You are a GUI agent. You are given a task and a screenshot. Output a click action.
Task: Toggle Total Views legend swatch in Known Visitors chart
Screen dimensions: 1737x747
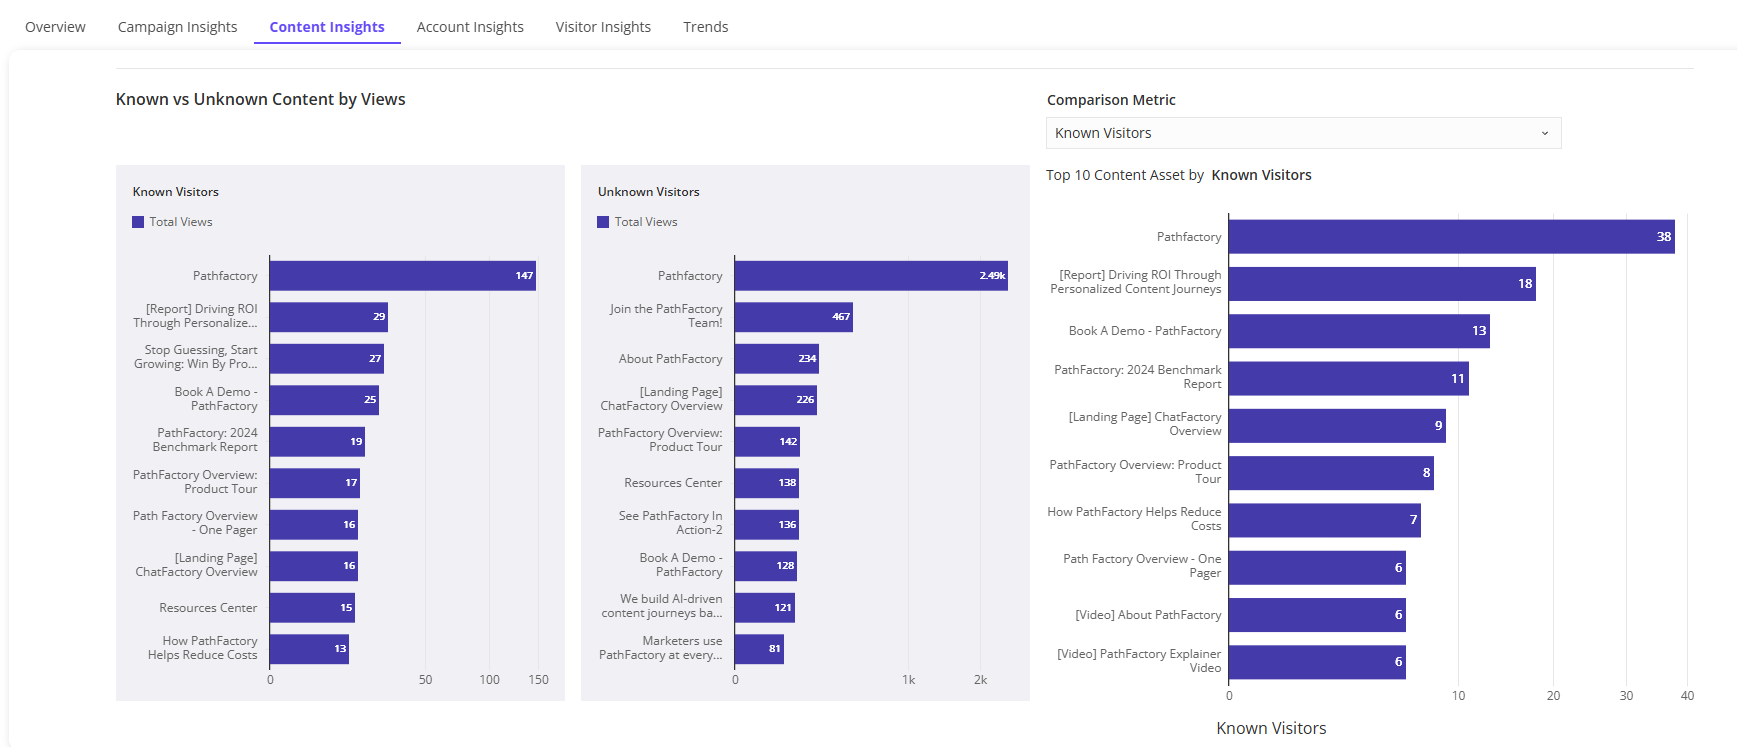tap(138, 222)
